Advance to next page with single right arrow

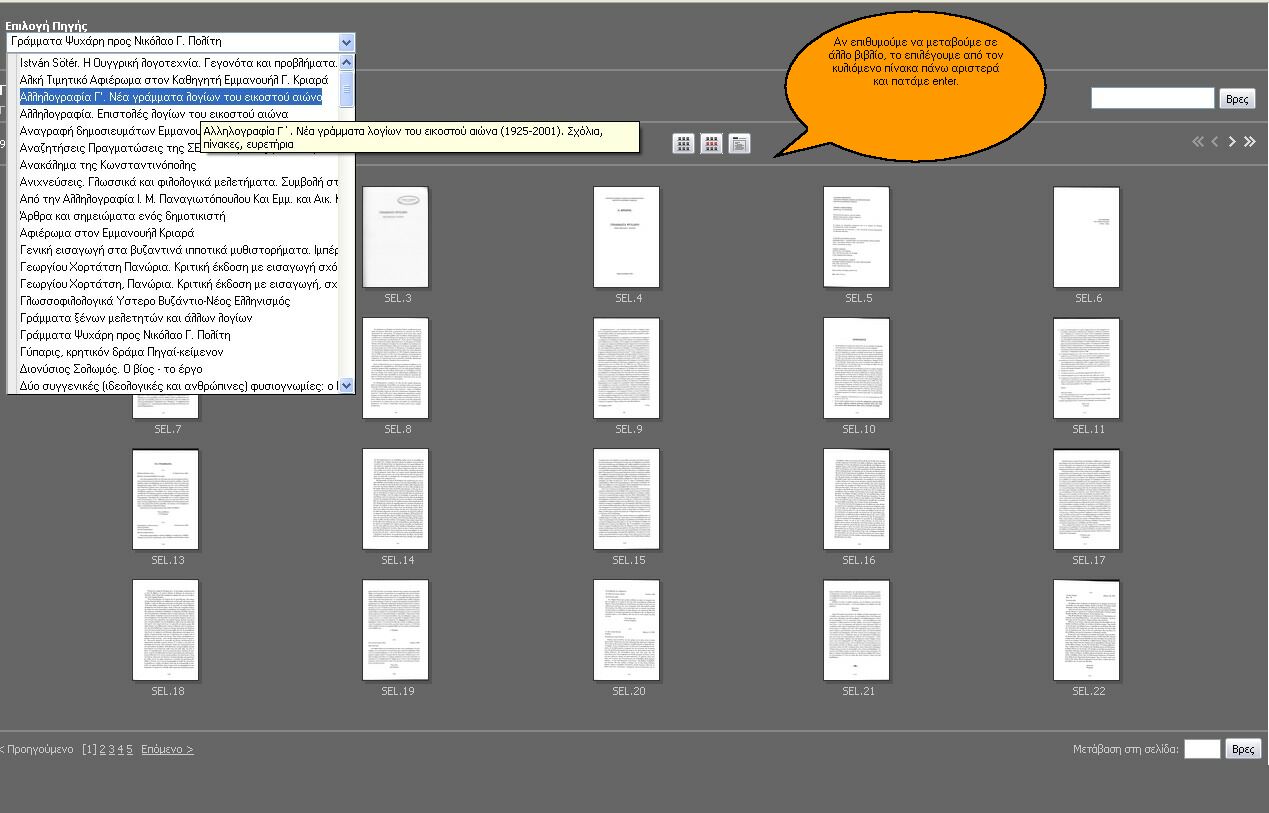click(1232, 142)
